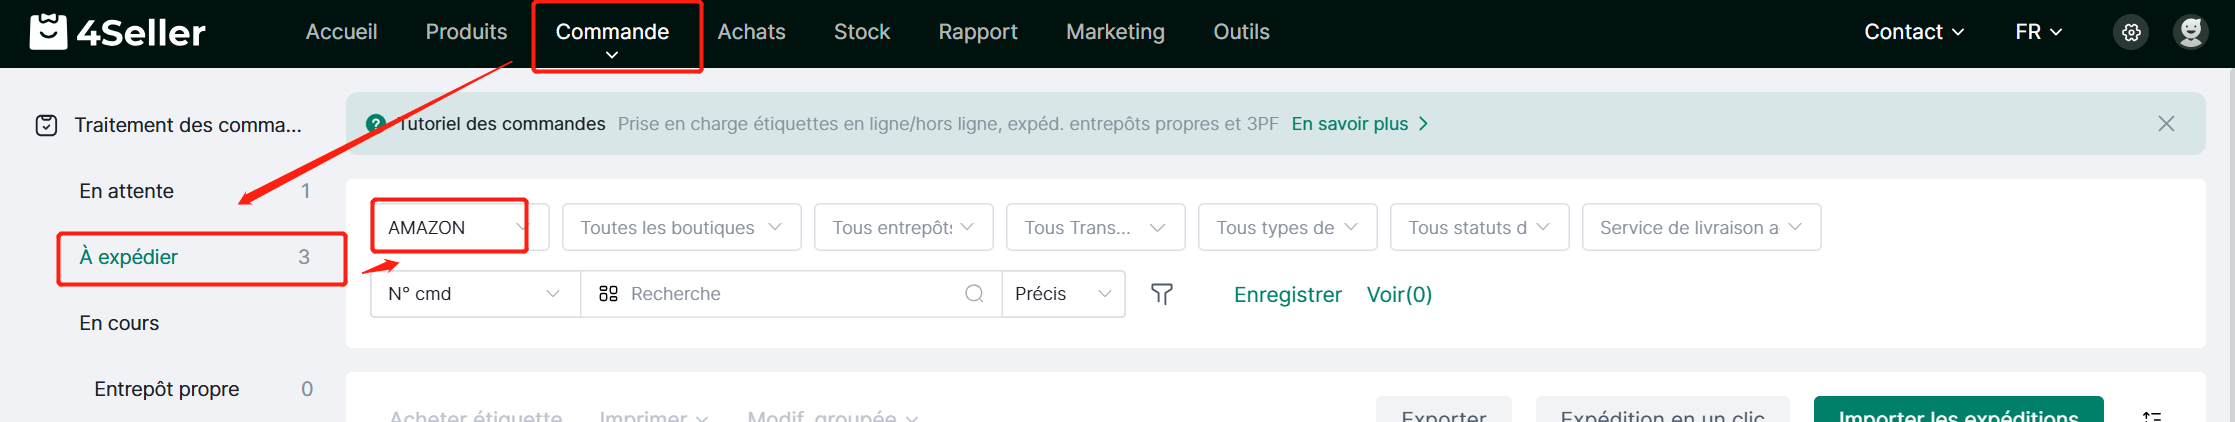Screen dimensions: 2235x422
Task: Click the Enregistrer link
Action: [x=1287, y=295]
